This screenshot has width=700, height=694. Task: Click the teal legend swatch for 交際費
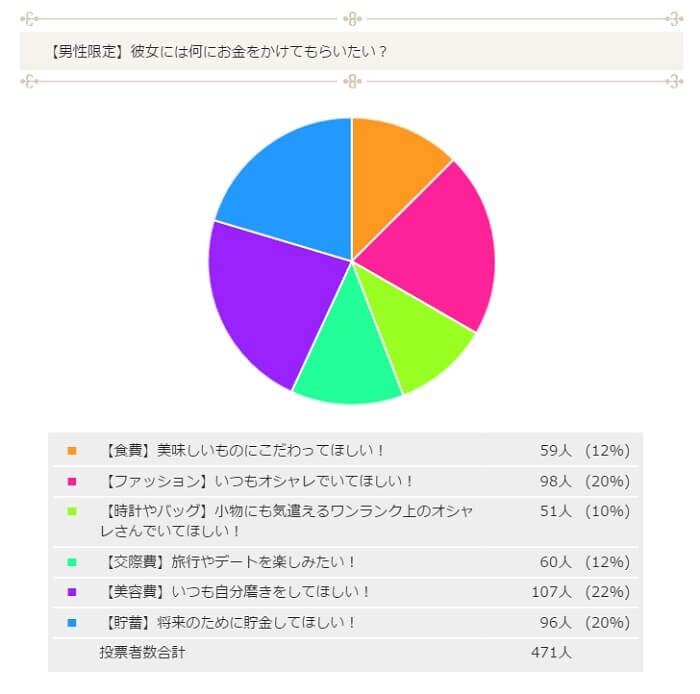(x=72, y=562)
